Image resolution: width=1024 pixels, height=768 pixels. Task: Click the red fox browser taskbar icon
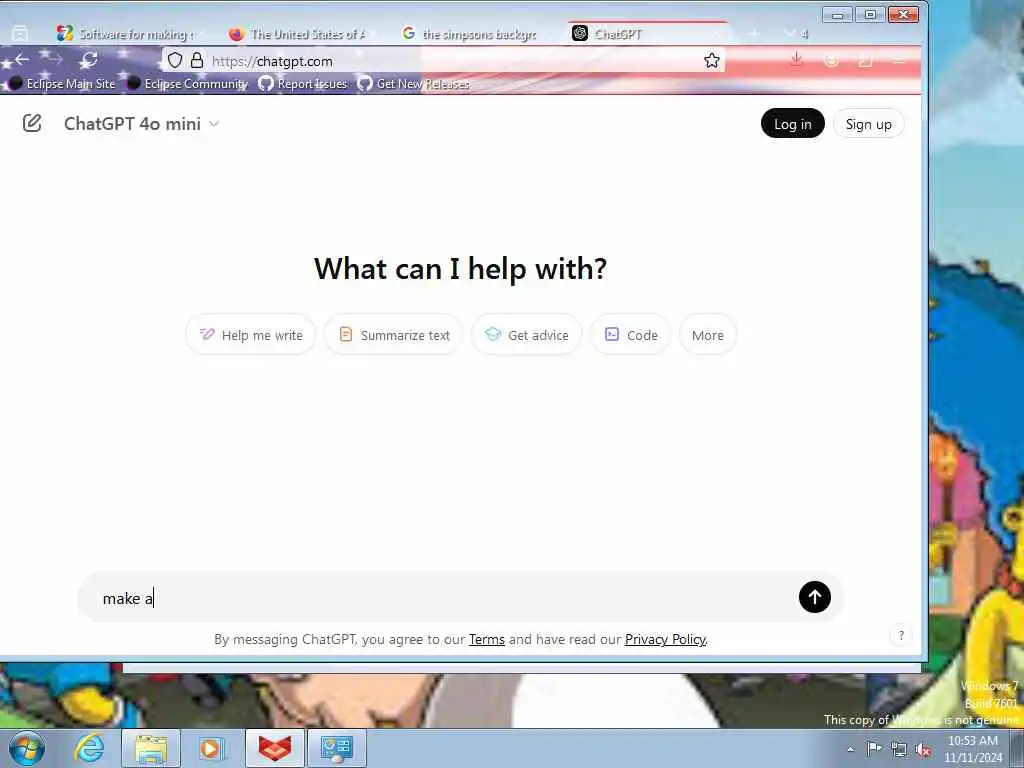point(275,748)
